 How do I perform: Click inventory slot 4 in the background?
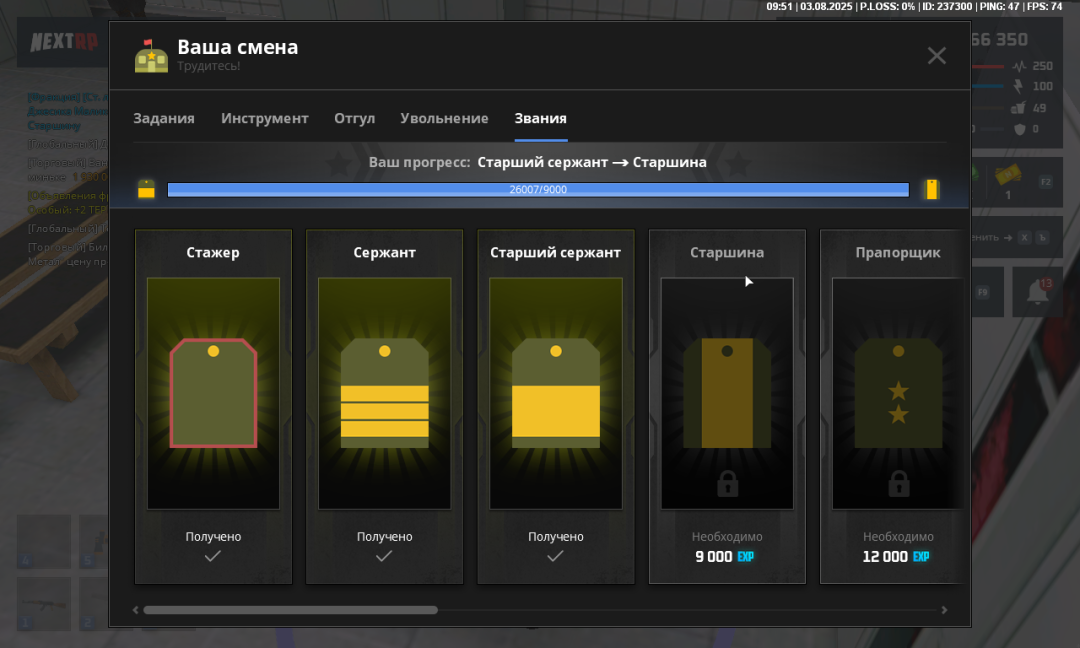[x=43, y=541]
